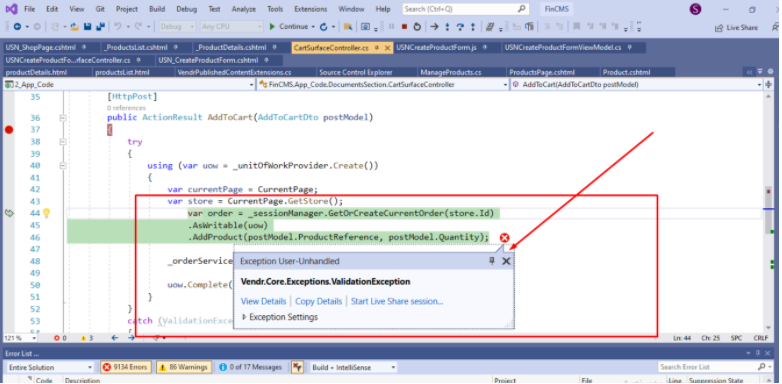Toggle the 0 of 17 Messages filter
The width and height of the screenshot is (782, 384).
click(x=250, y=368)
